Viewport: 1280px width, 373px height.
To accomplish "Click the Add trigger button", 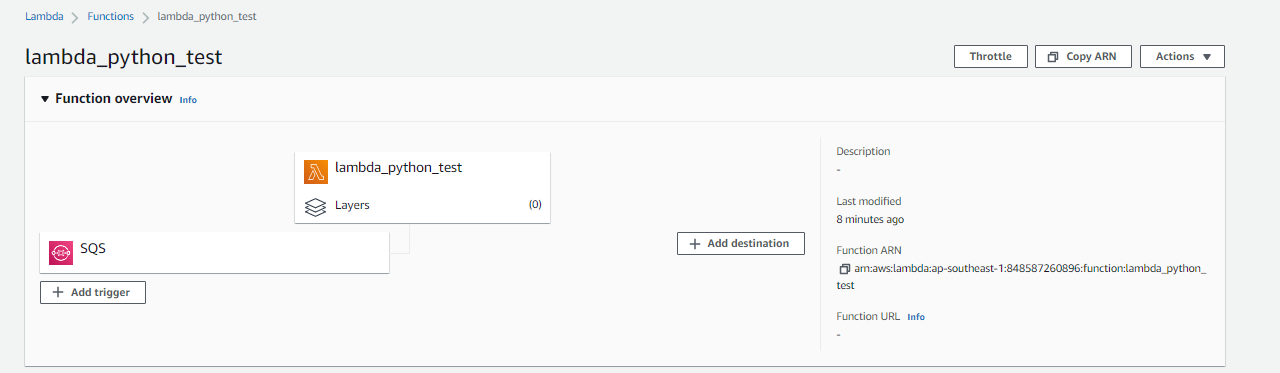I will pyautogui.click(x=93, y=292).
